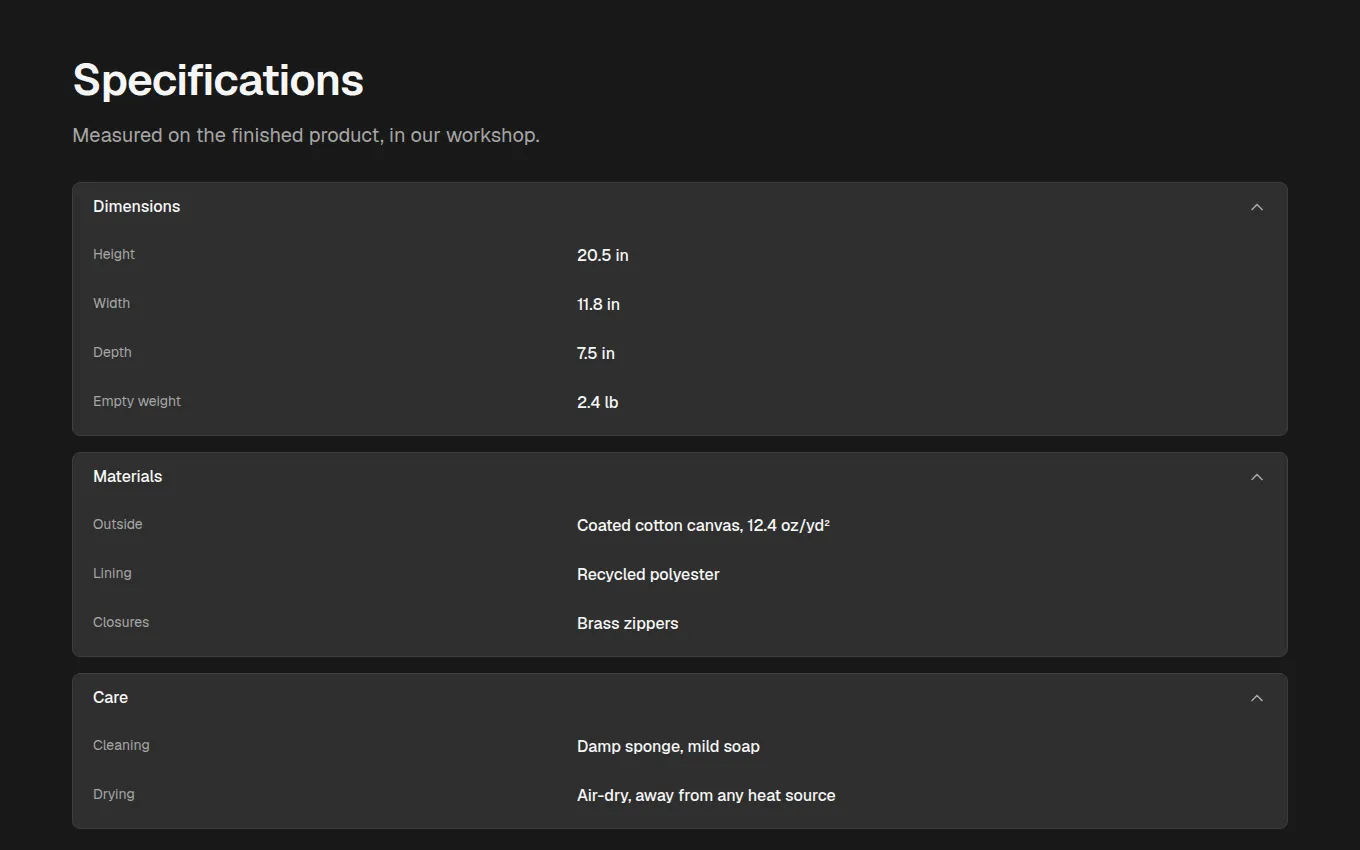This screenshot has height=850, width=1360.
Task: Click the Empty weight label
Action: tap(137, 401)
